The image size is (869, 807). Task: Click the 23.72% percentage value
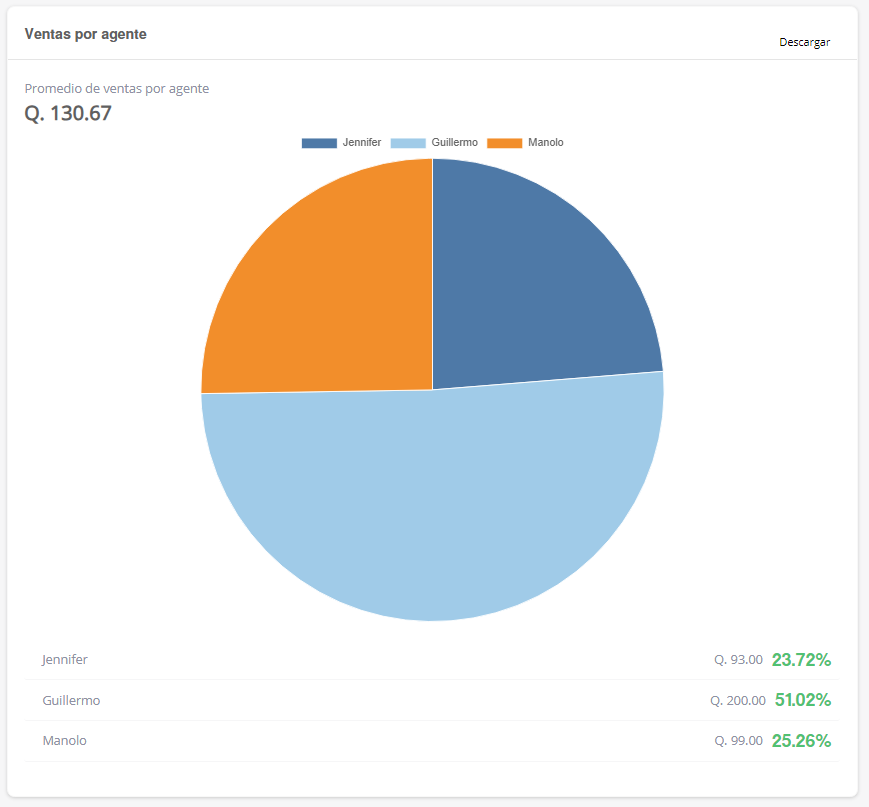point(801,660)
